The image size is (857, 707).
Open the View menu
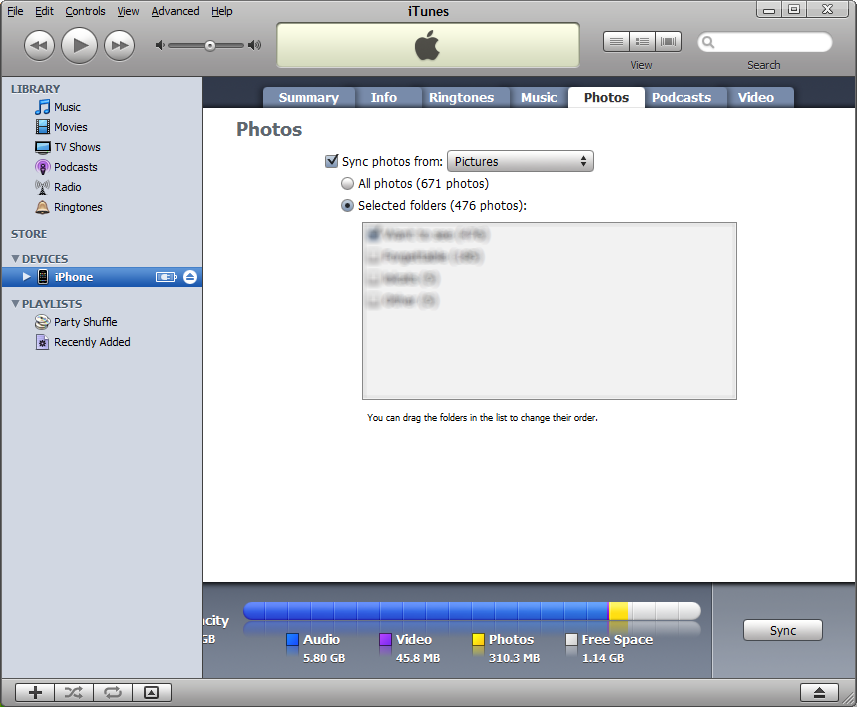click(x=128, y=11)
